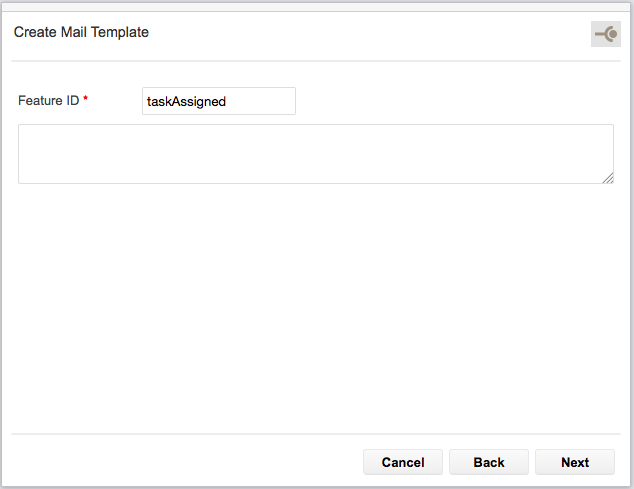This screenshot has width=634, height=489.
Task: Proceed with the Next button
Action: click(x=575, y=462)
